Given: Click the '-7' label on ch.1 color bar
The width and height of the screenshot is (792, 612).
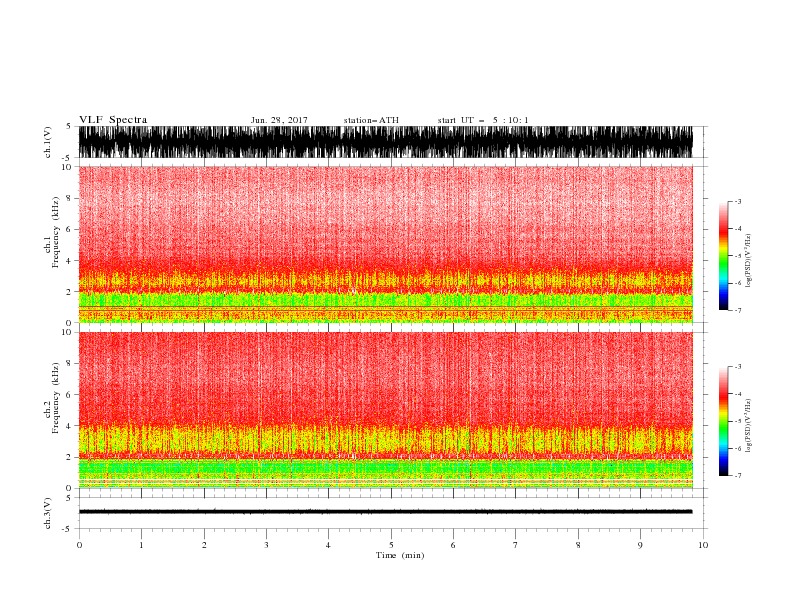Looking at the screenshot, I should pos(738,310).
